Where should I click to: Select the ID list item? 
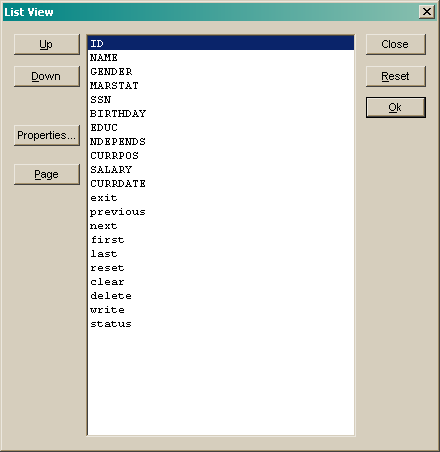221,43
